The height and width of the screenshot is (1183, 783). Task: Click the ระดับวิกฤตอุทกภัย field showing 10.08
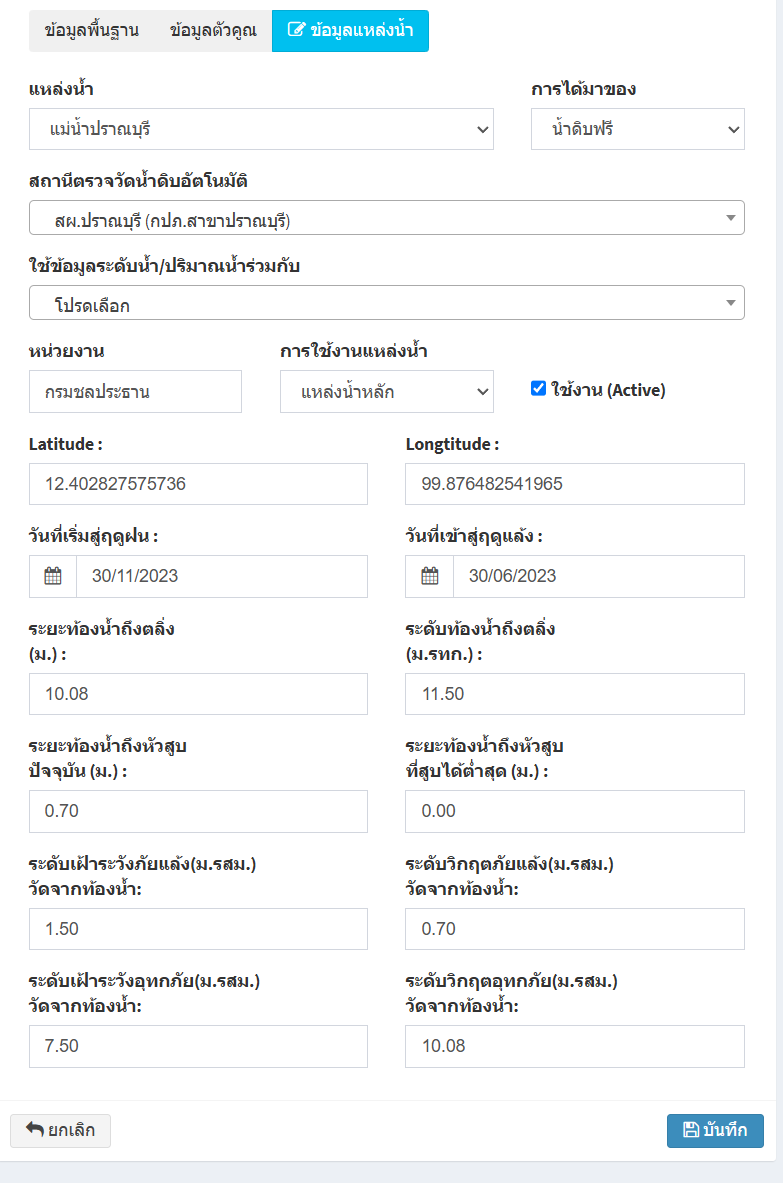575,1046
